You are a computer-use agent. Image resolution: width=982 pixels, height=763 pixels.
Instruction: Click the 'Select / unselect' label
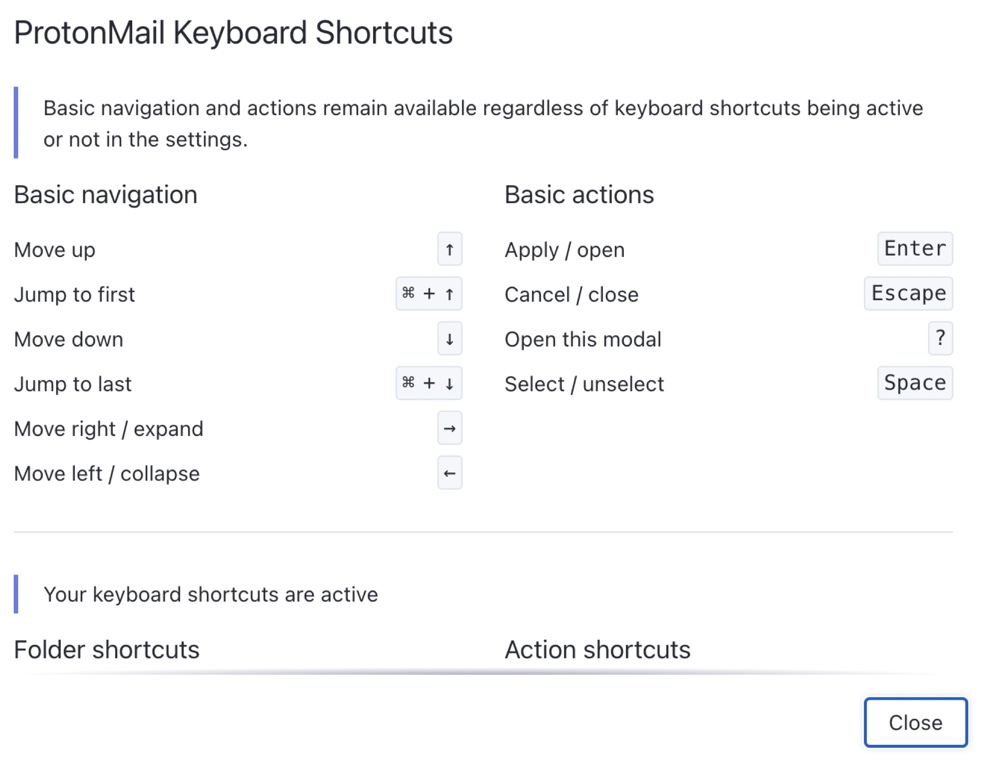click(x=584, y=384)
